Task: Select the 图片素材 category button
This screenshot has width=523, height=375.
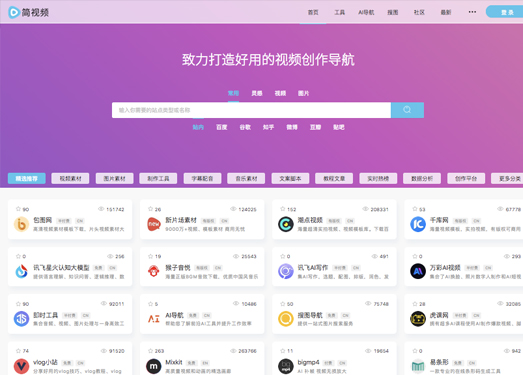Action: point(114,178)
